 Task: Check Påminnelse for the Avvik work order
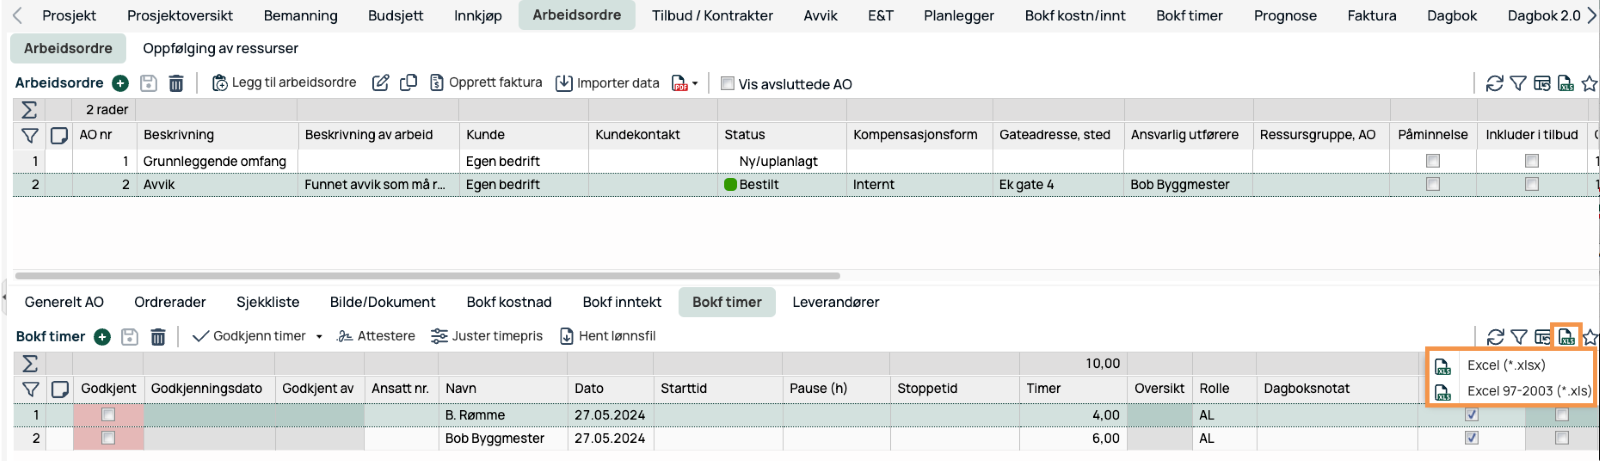pos(1432,184)
